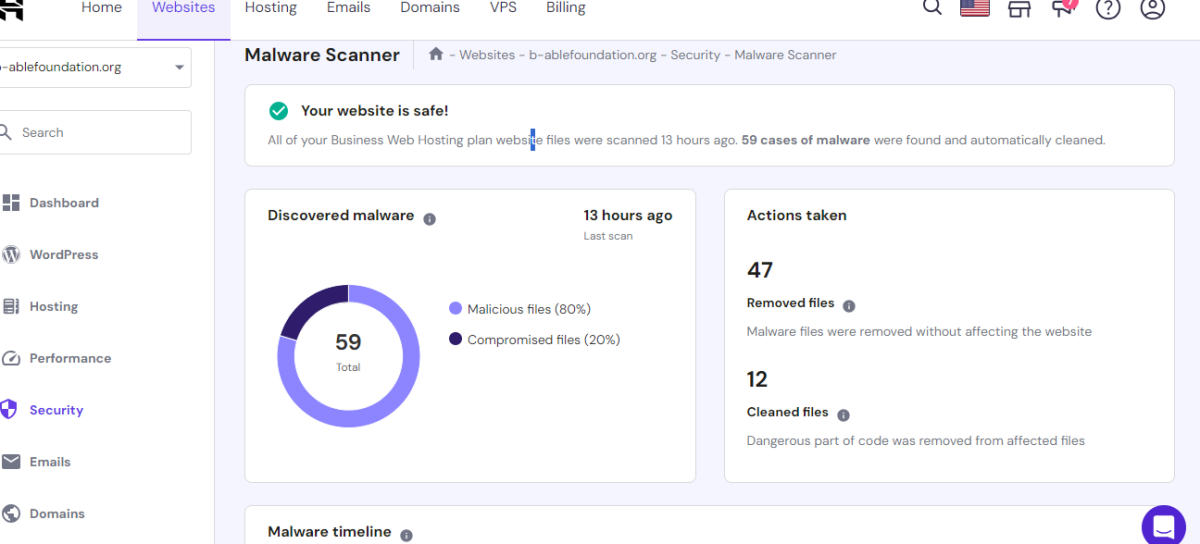
Task: Click the sidebar Search input field
Action: tap(100, 132)
